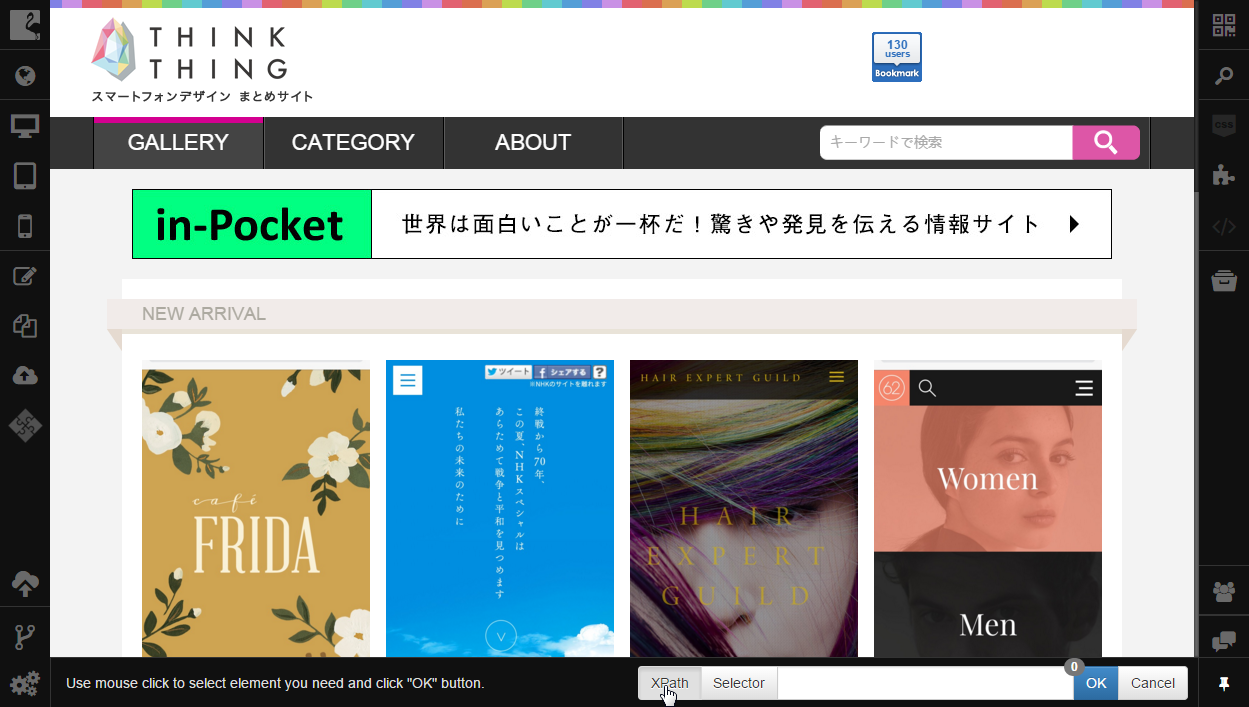Click the OK button
This screenshot has height=707, width=1249.
pos(1096,683)
